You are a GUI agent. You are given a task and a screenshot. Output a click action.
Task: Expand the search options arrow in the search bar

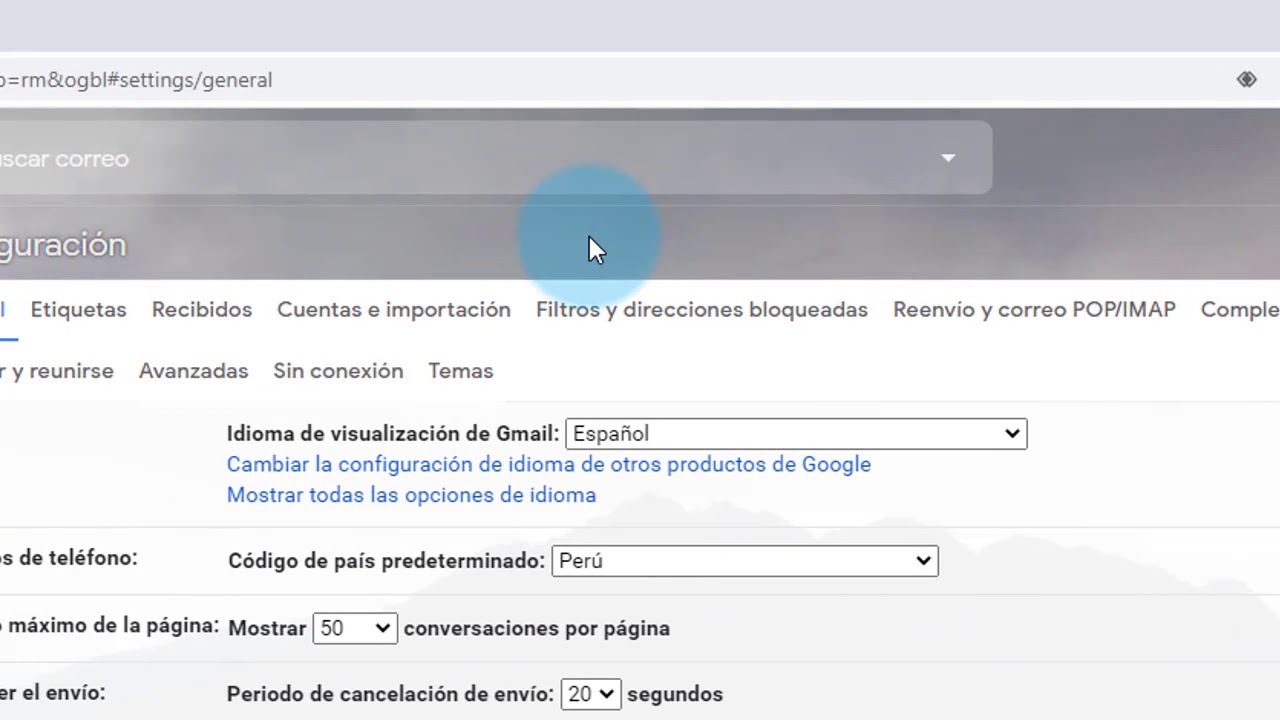point(947,158)
